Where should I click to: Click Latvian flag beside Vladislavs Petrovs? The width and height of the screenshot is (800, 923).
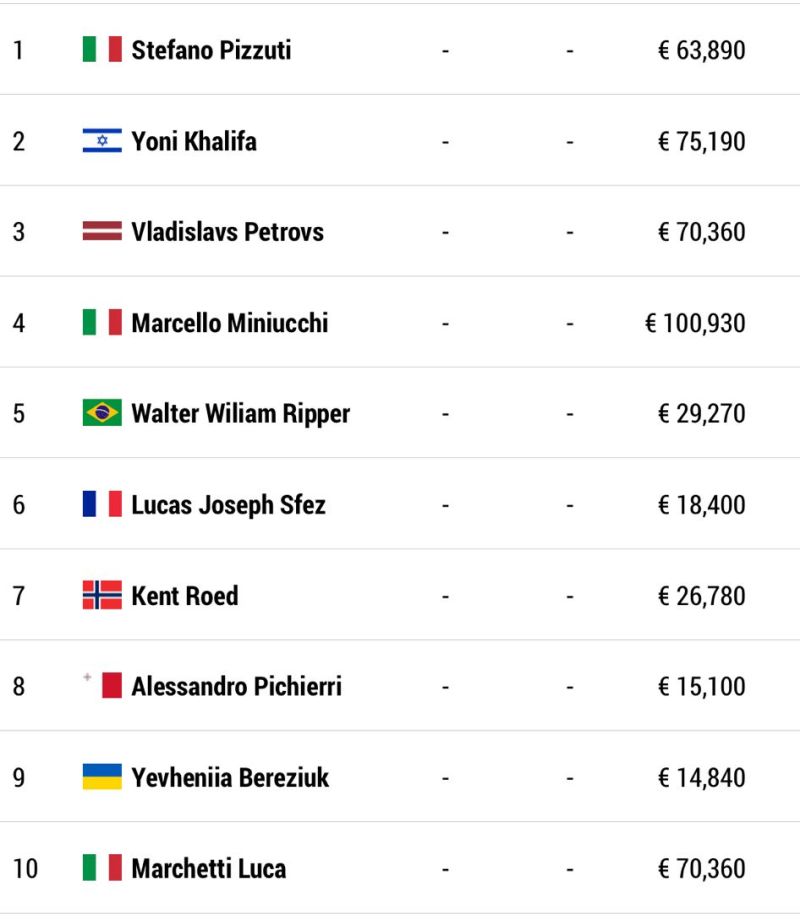pyautogui.click(x=102, y=231)
